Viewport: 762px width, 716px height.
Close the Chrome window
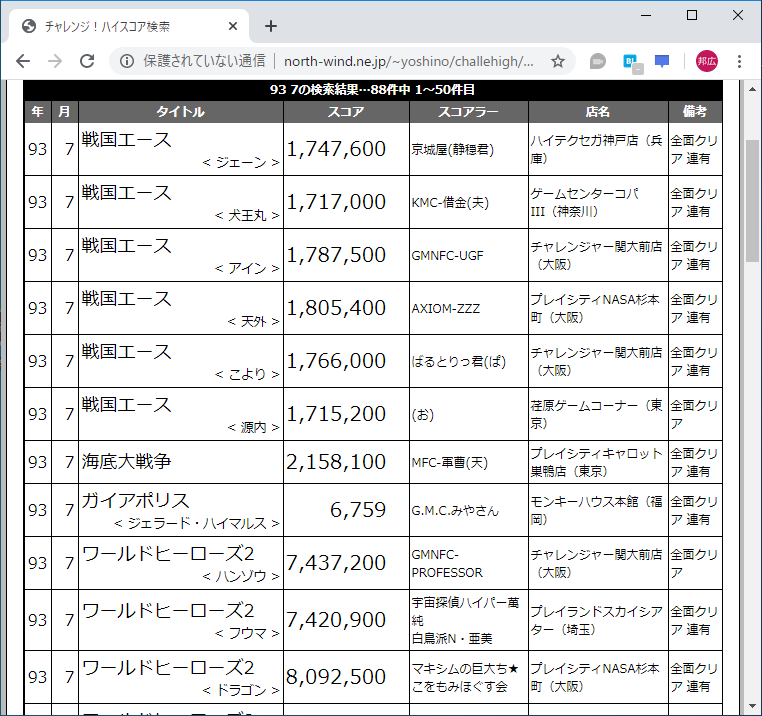738,16
